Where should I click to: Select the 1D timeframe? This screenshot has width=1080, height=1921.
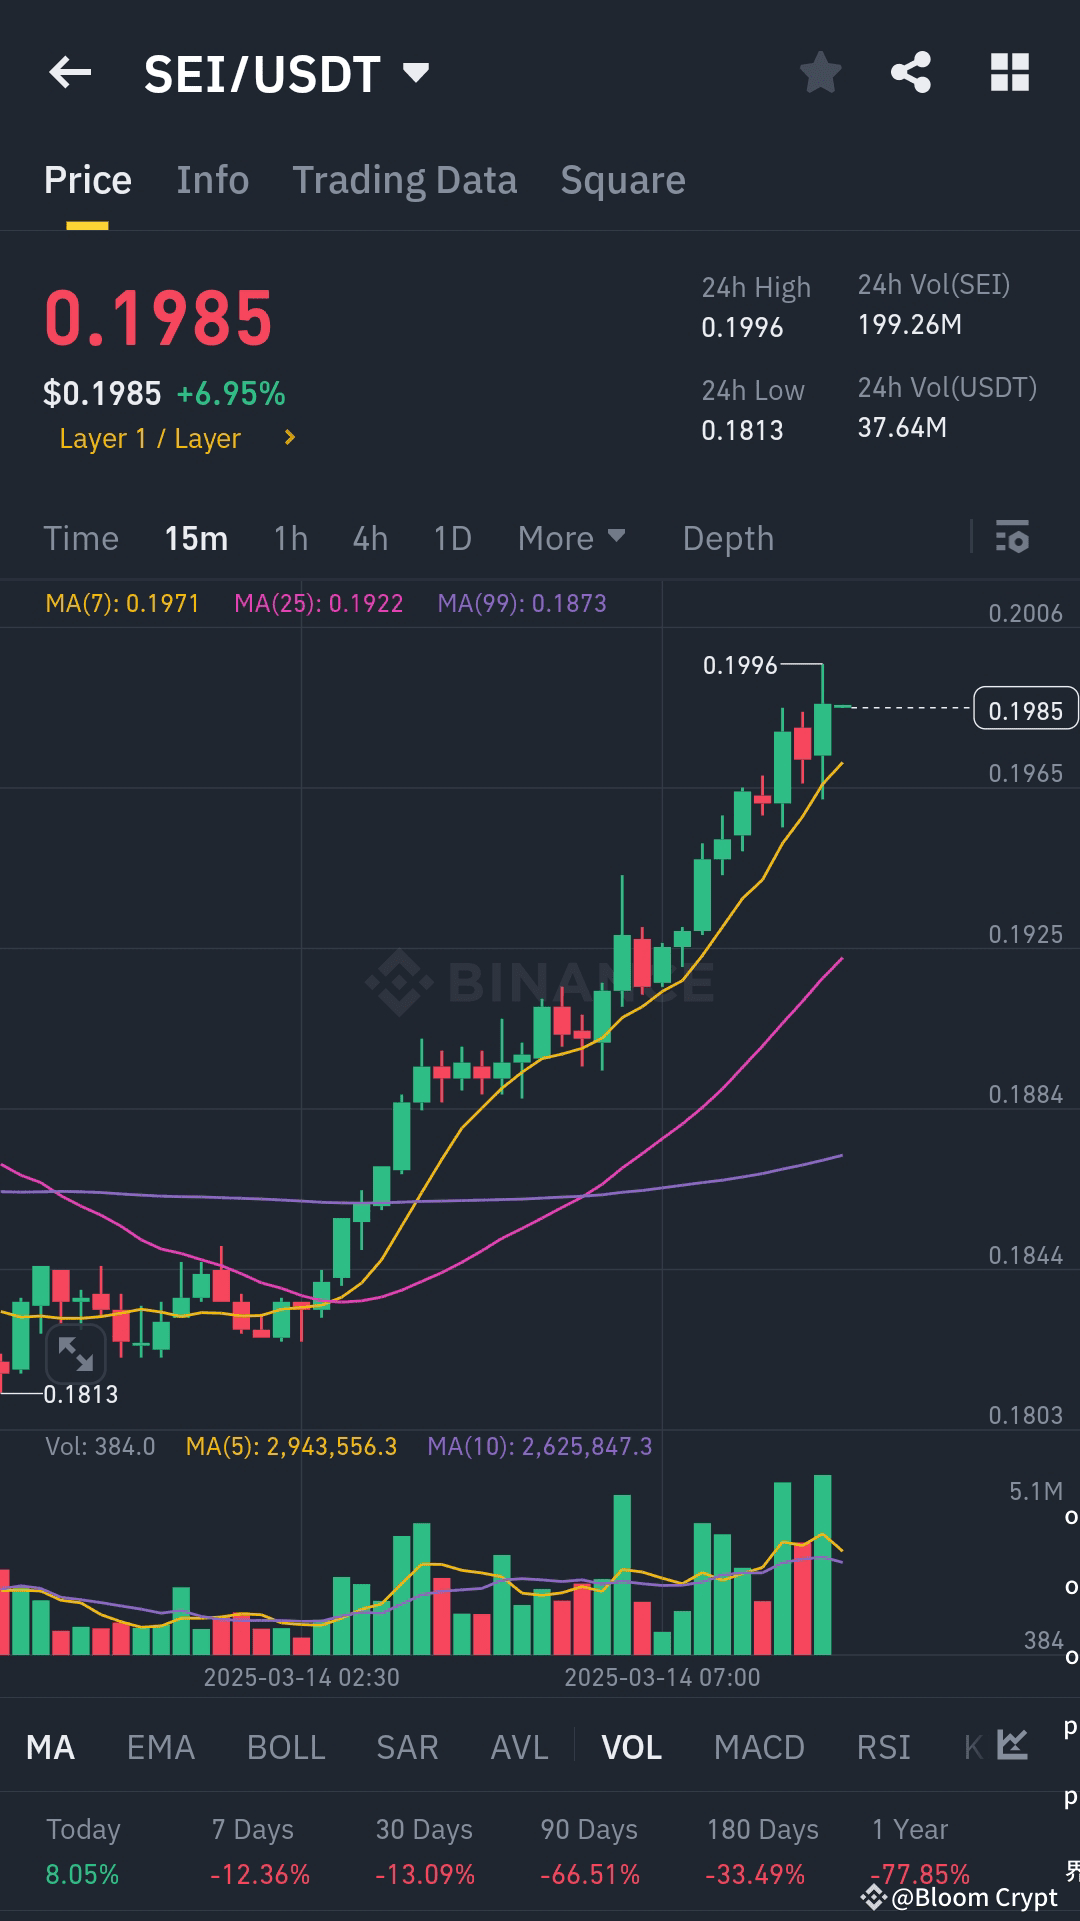point(452,538)
